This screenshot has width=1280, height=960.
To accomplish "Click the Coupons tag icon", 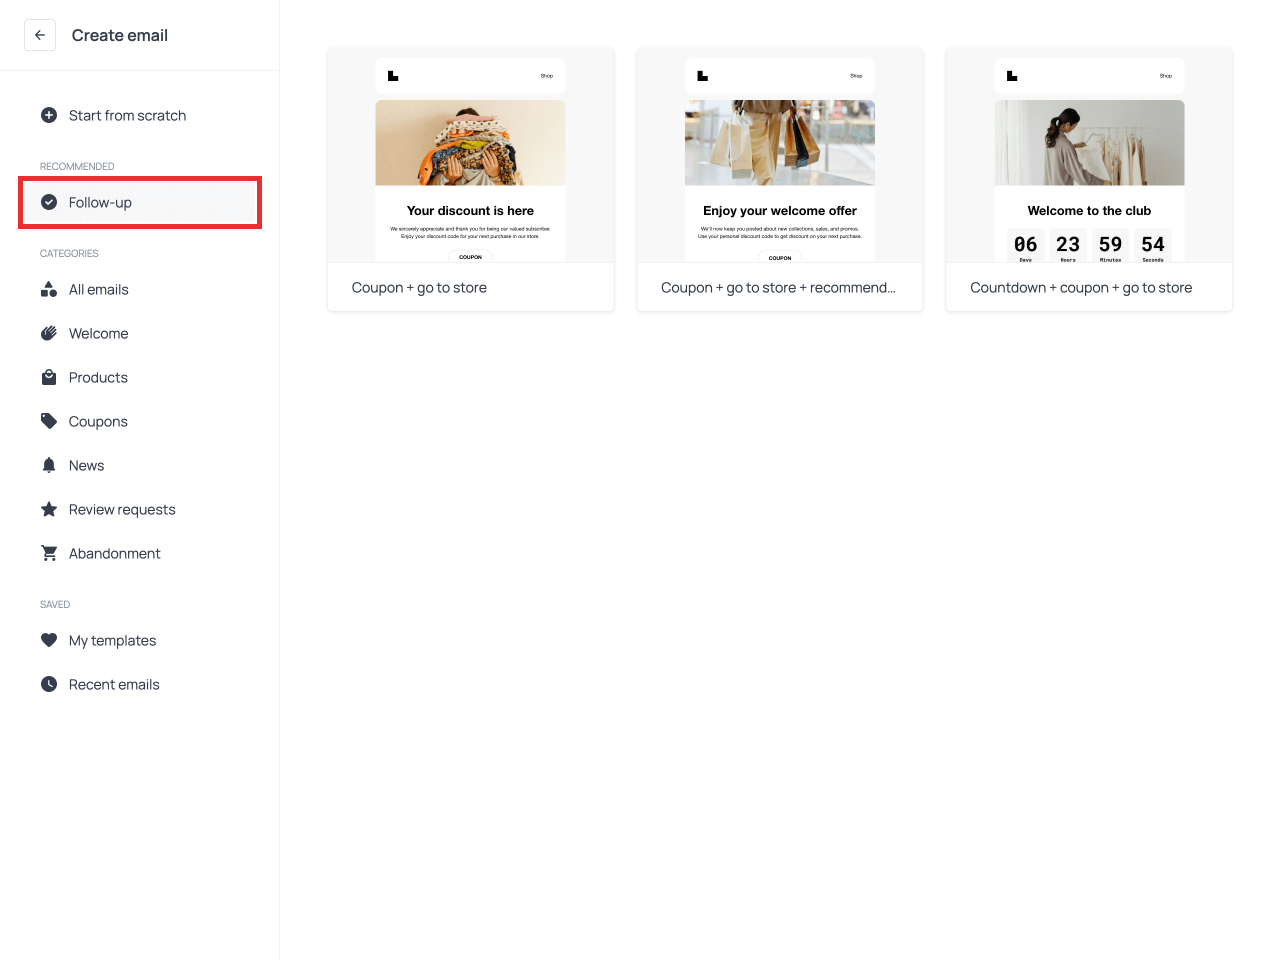I will 49,421.
